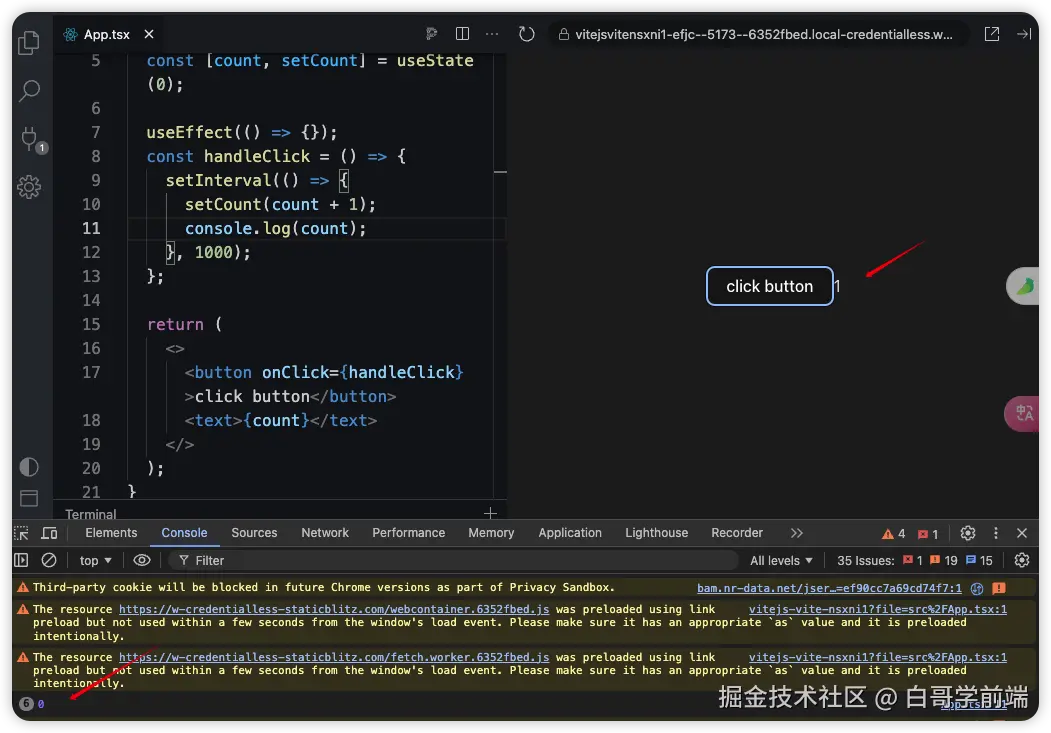Click the Prettier format icon in editor toolbar
Screen dimensions: 1051x733
[x=432, y=34]
